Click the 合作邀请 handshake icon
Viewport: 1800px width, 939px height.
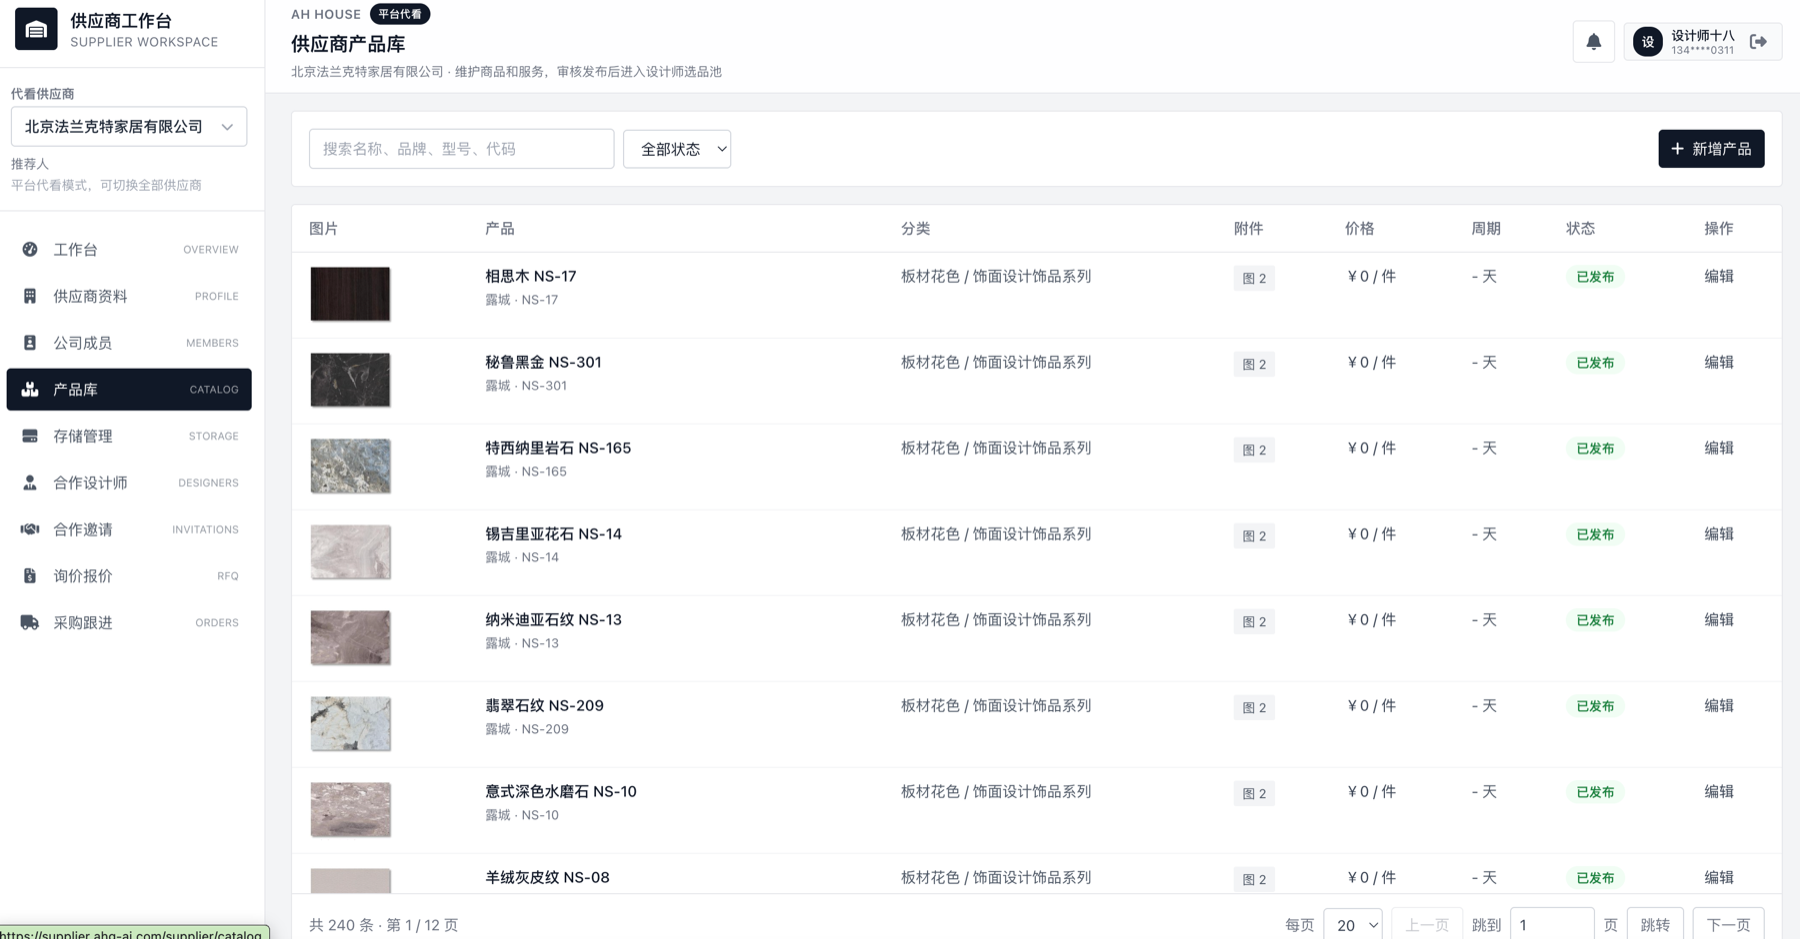pyautogui.click(x=30, y=529)
